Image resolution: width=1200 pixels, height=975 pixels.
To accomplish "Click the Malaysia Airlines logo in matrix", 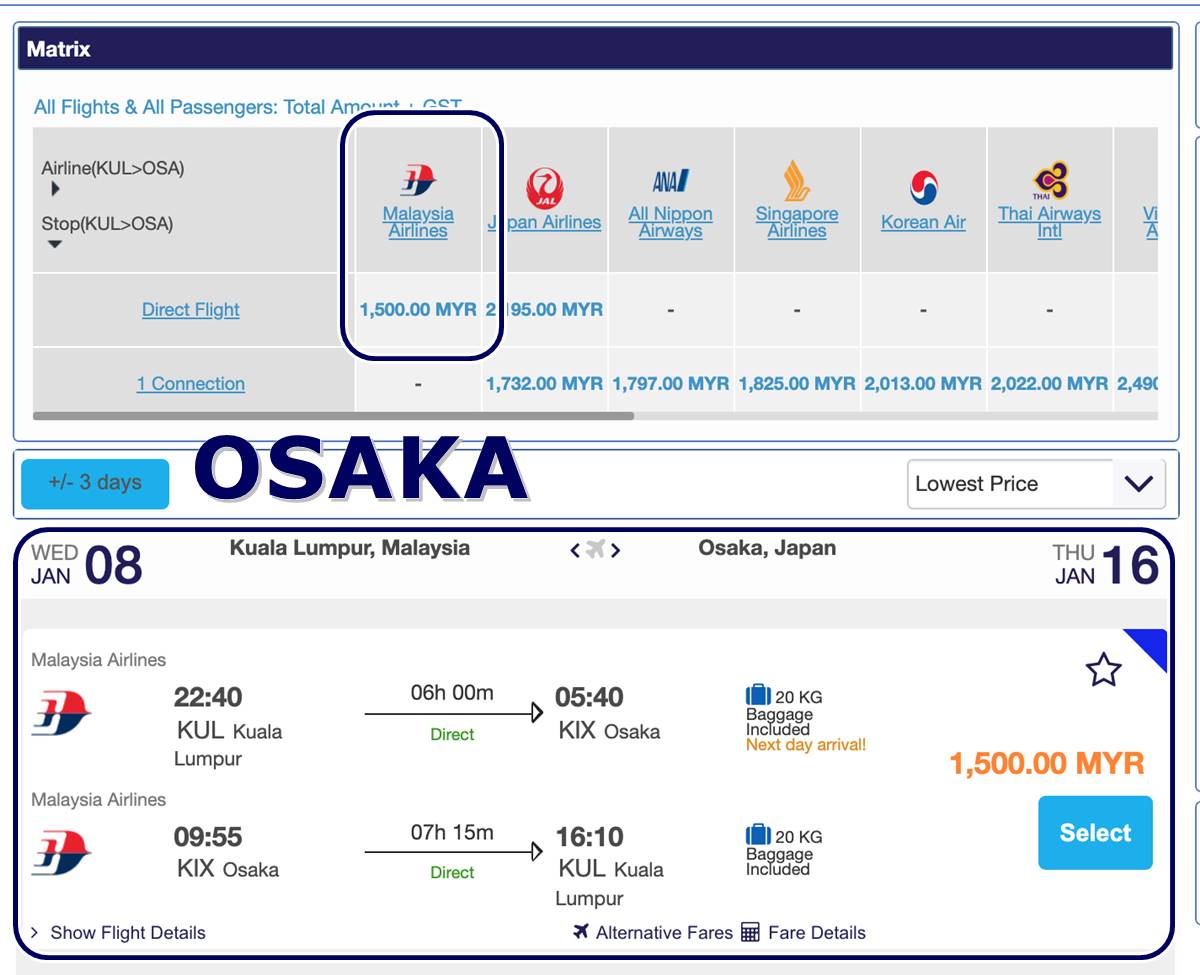I will [x=418, y=181].
